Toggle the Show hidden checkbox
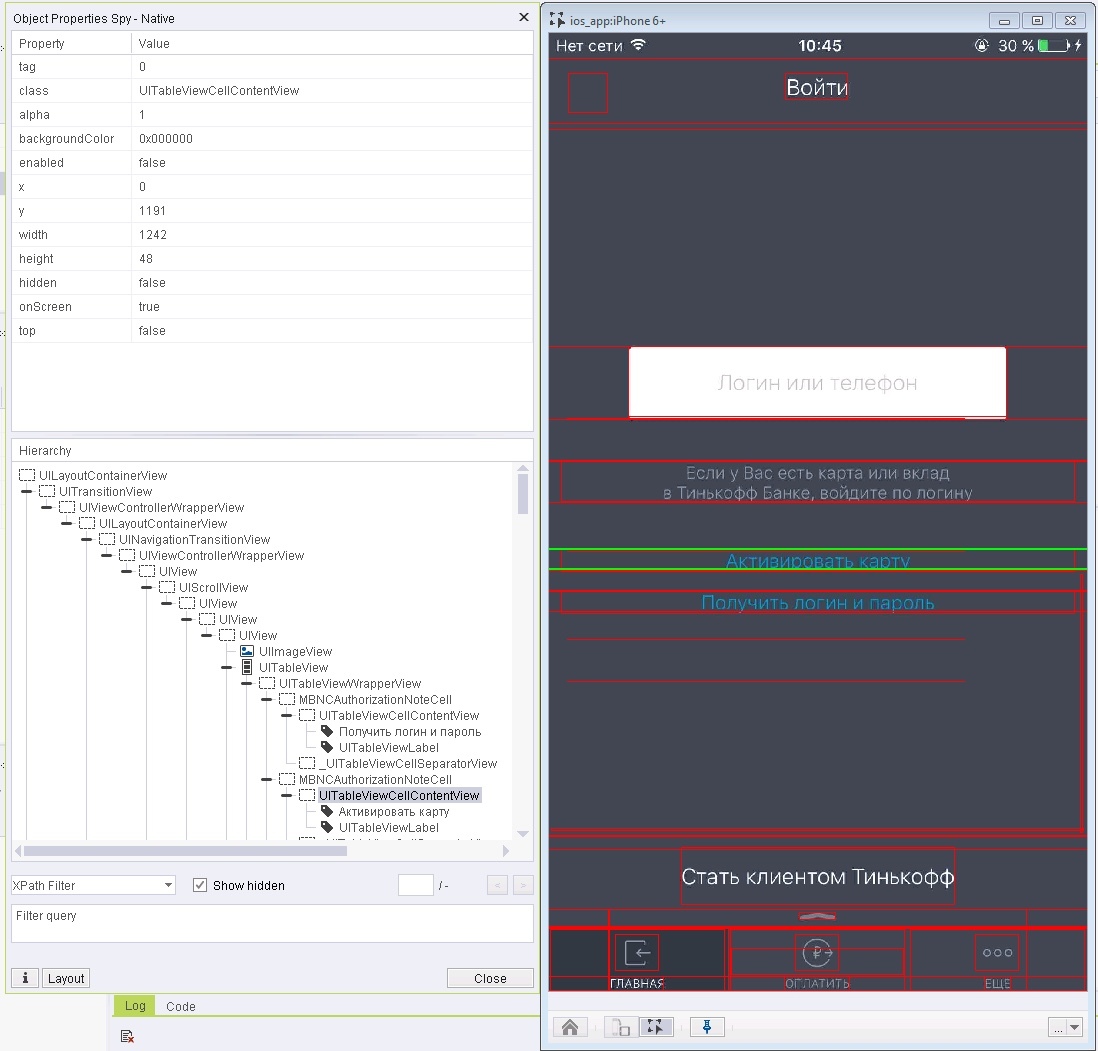 pyautogui.click(x=200, y=885)
